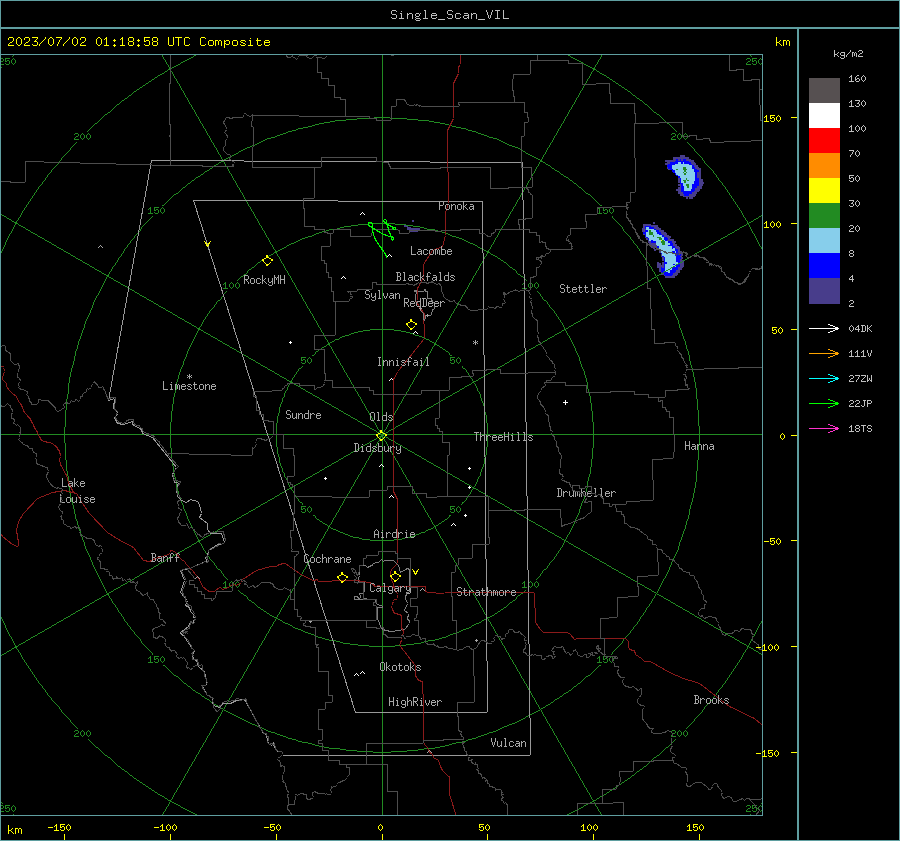Click the northern VIL storm cell near 200 km ring
The height and width of the screenshot is (841, 900).
click(684, 177)
